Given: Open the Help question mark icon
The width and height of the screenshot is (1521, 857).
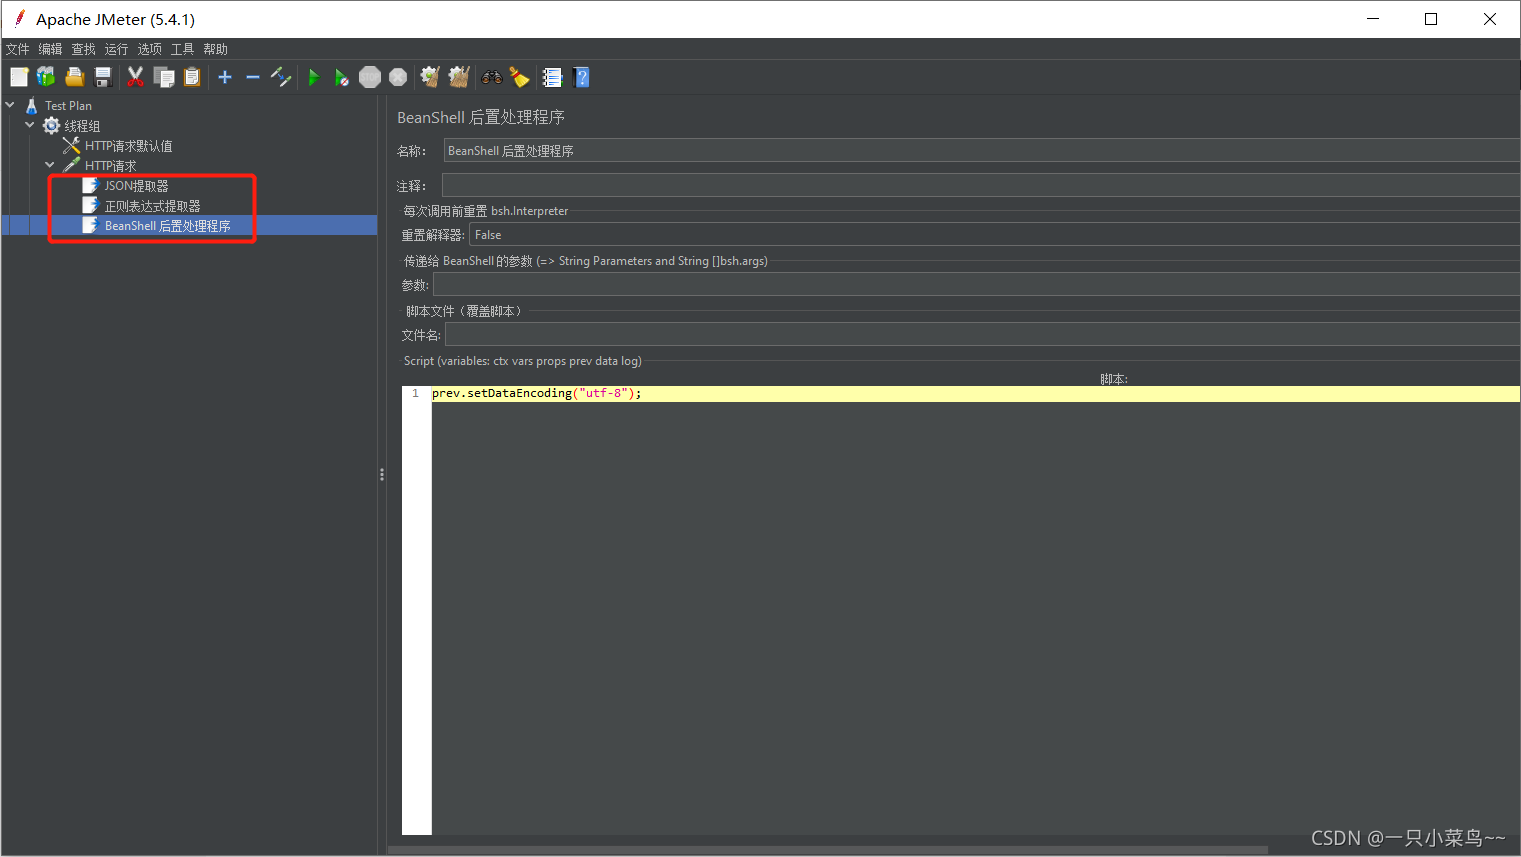Looking at the screenshot, I should pyautogui.click(x=582, y=77).
